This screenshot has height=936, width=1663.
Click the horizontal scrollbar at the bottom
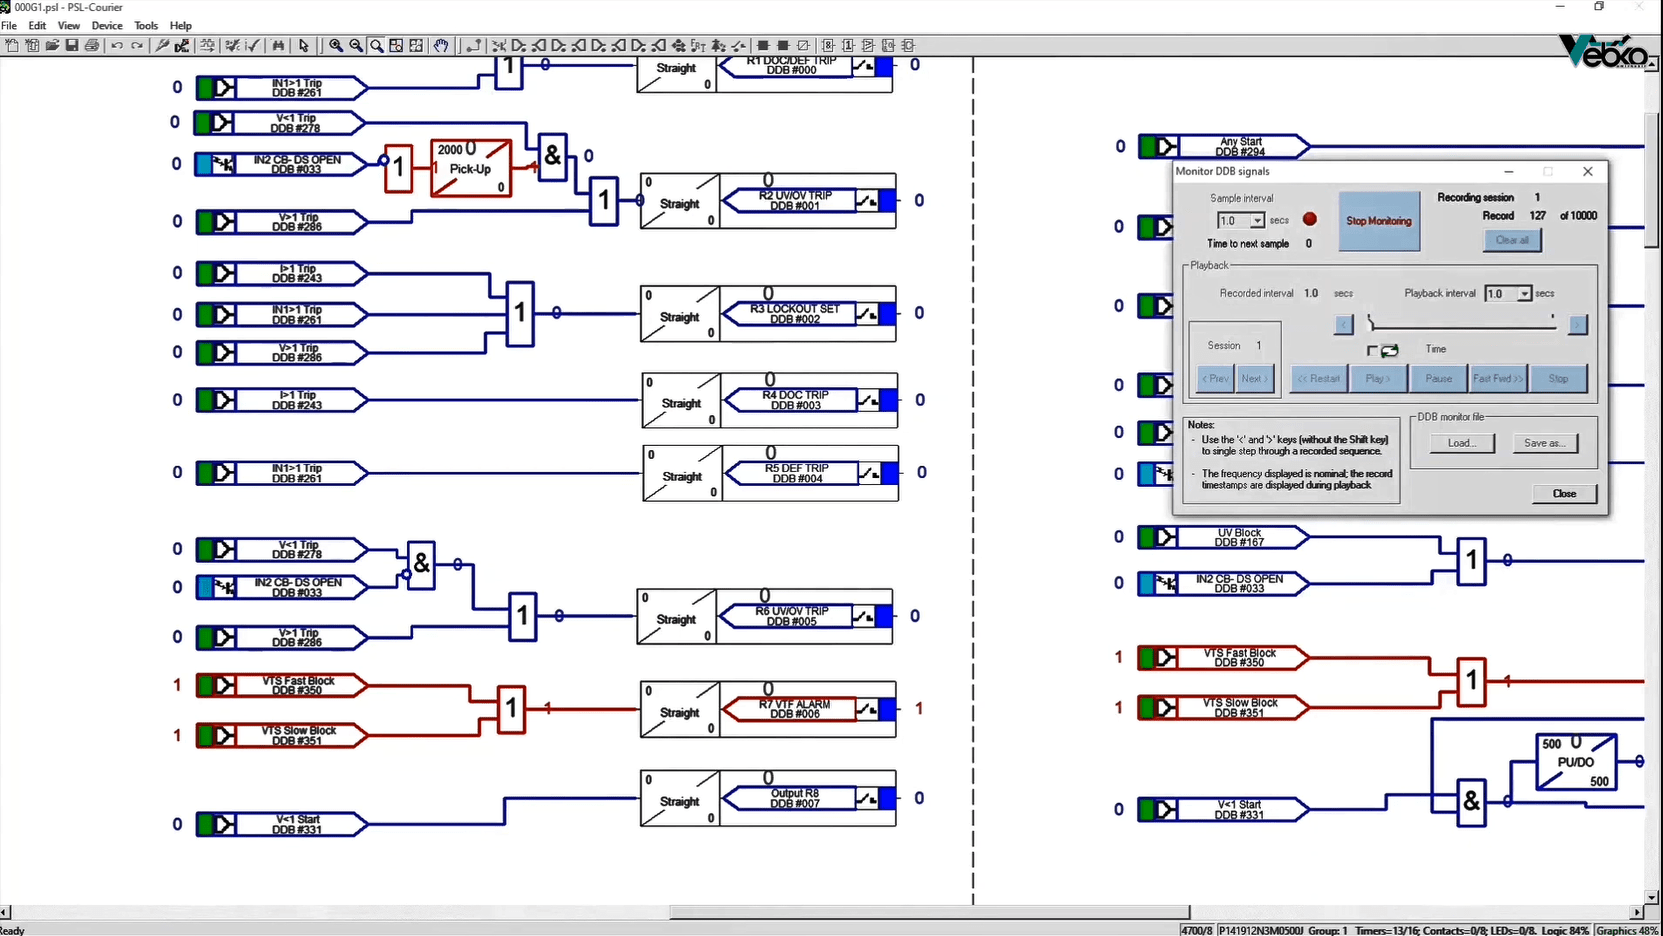929,912
